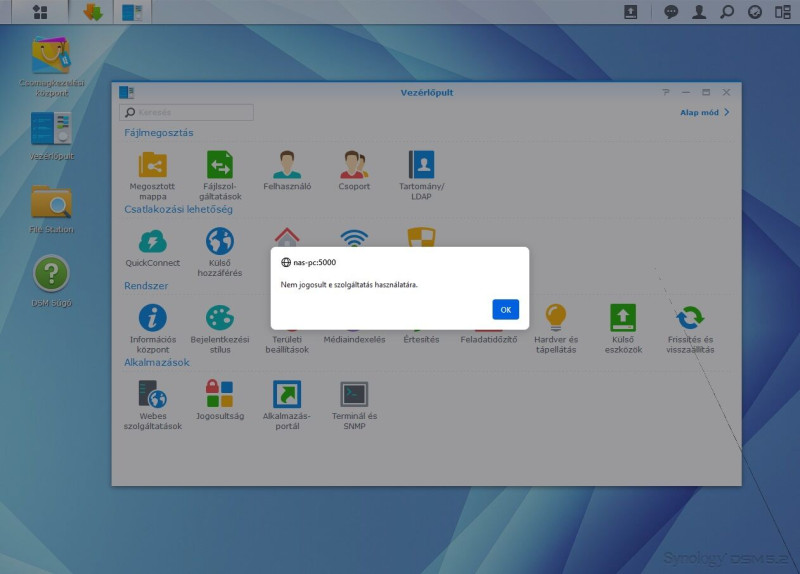800x574 pixels.
Task: Open the main menu grid button
Action: point(40,12)
